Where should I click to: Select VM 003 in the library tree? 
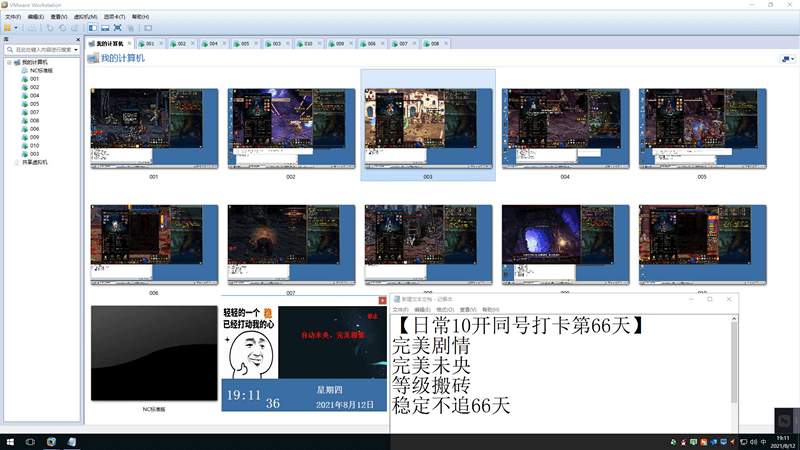click(31, 154)
